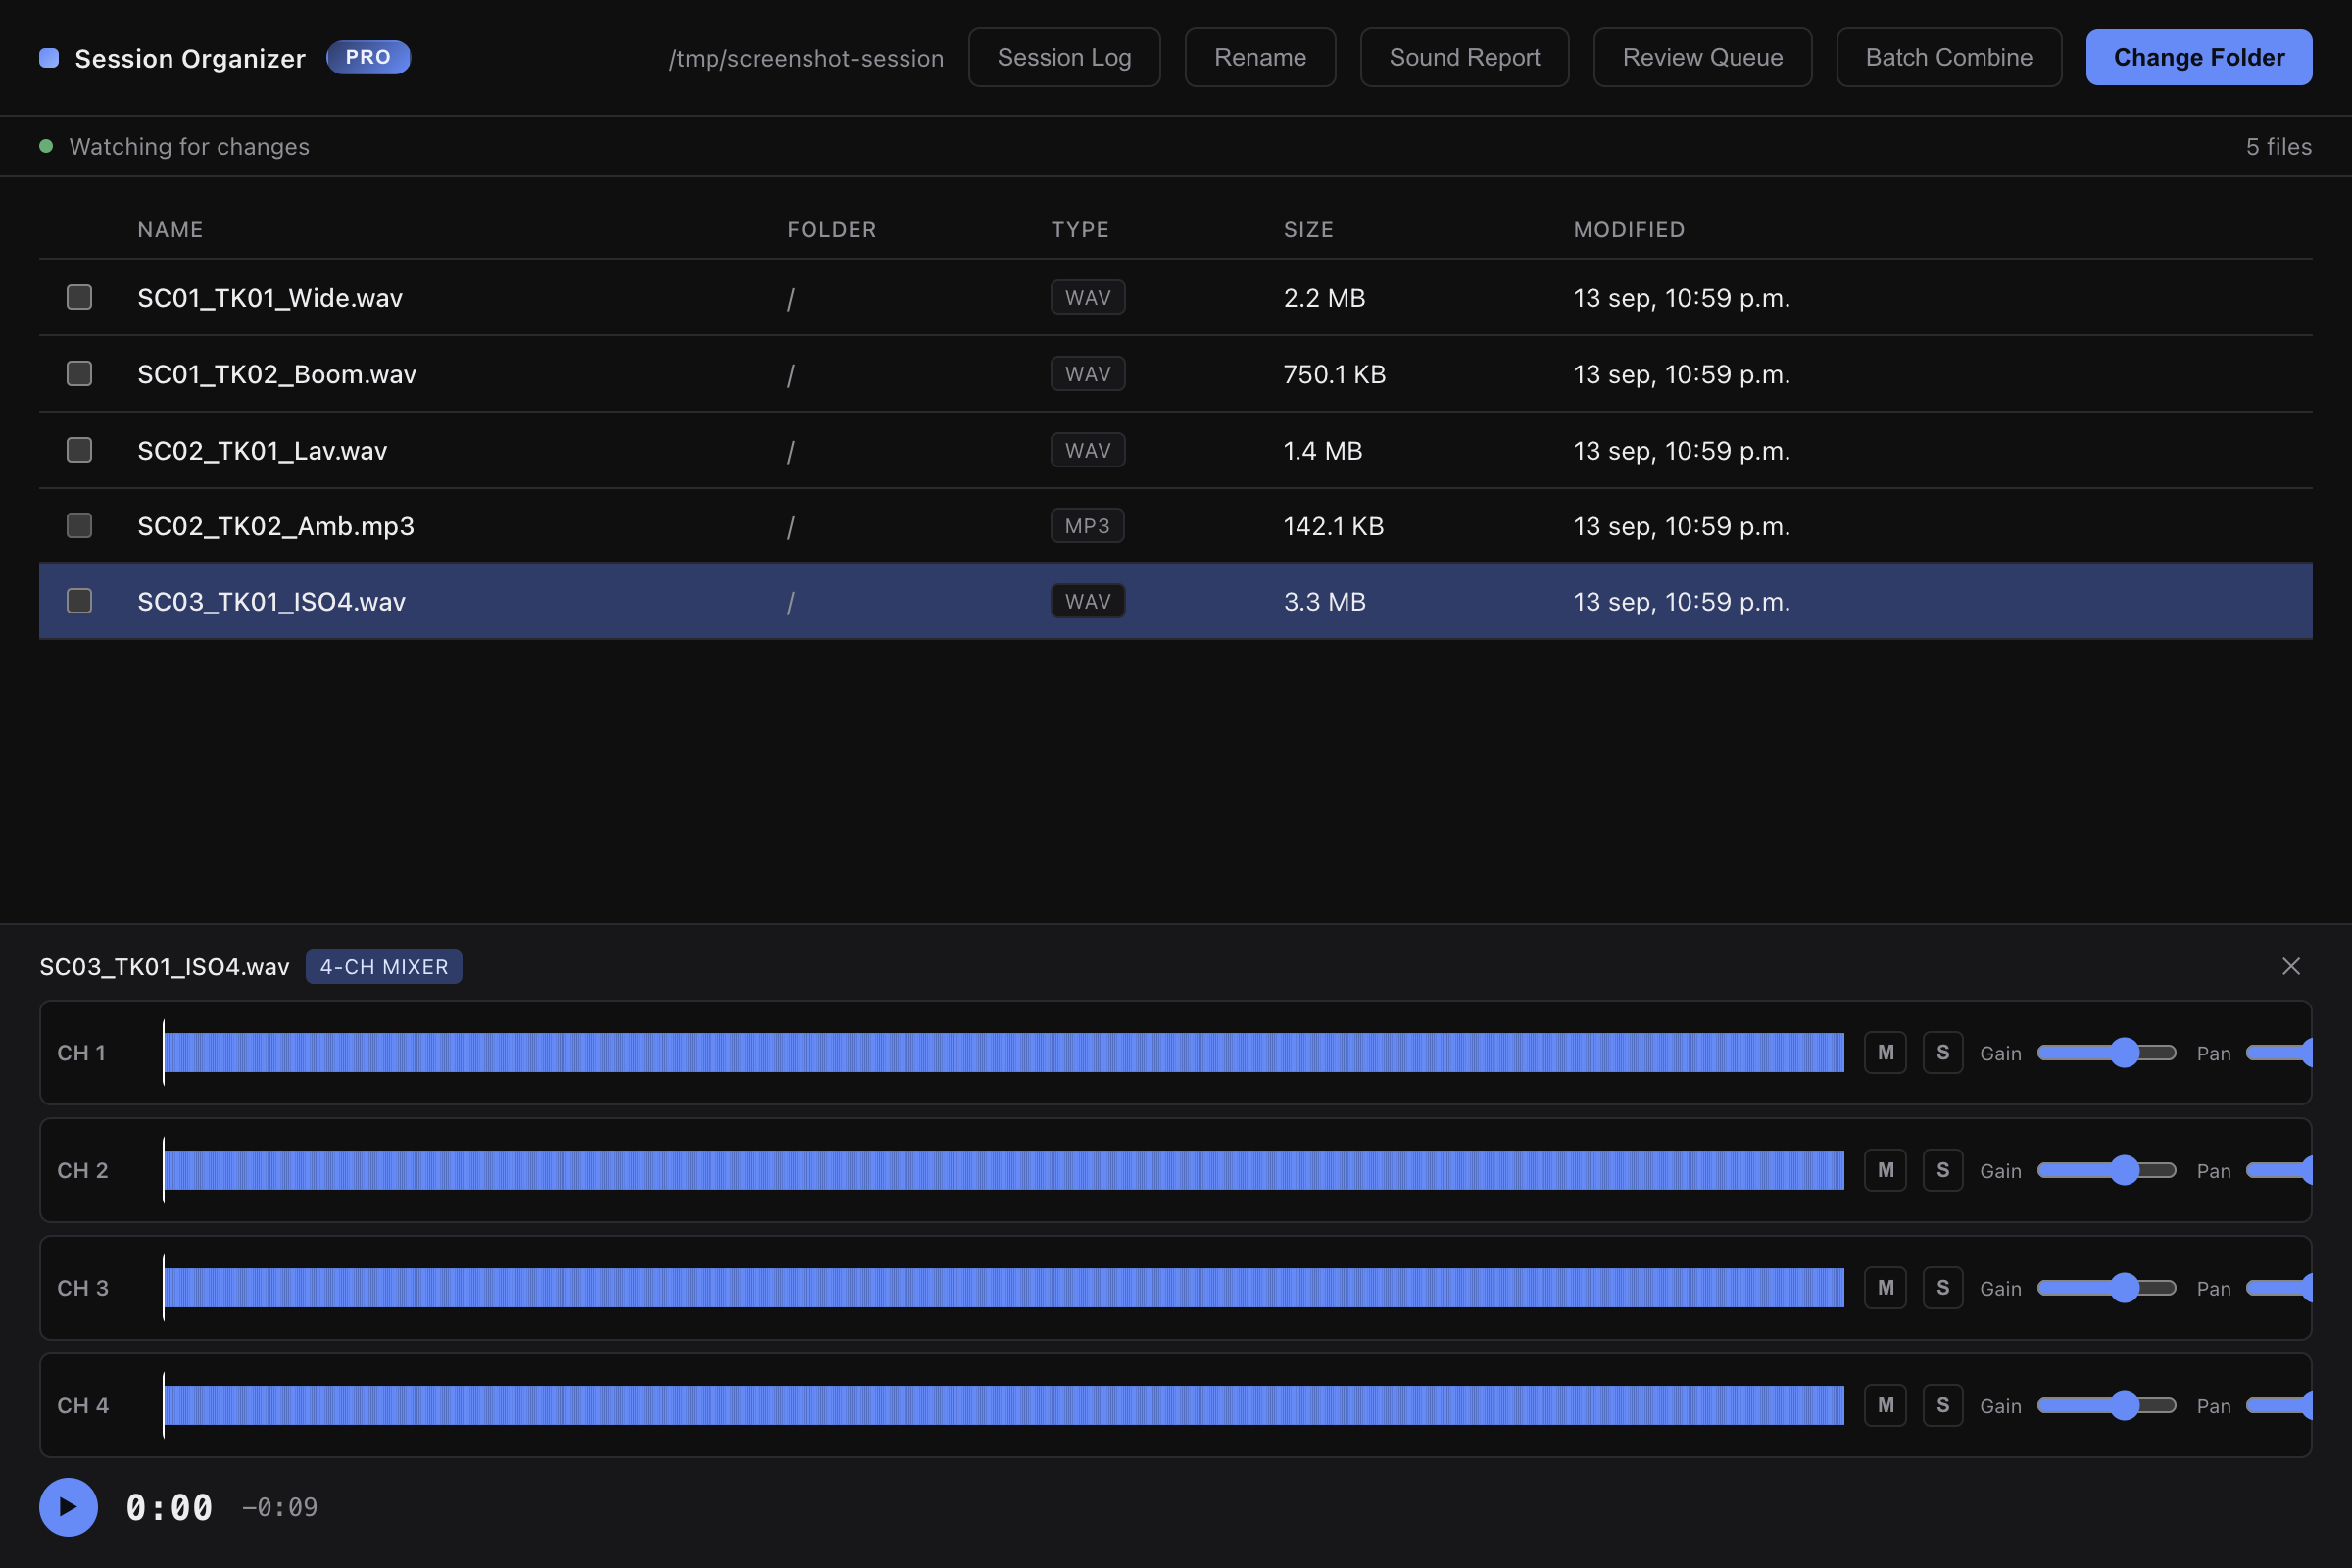Tick checkbox for SC01_TK01_Wide.wav
This screenshot has width=2352, height=1568.
tap(79, 297)
